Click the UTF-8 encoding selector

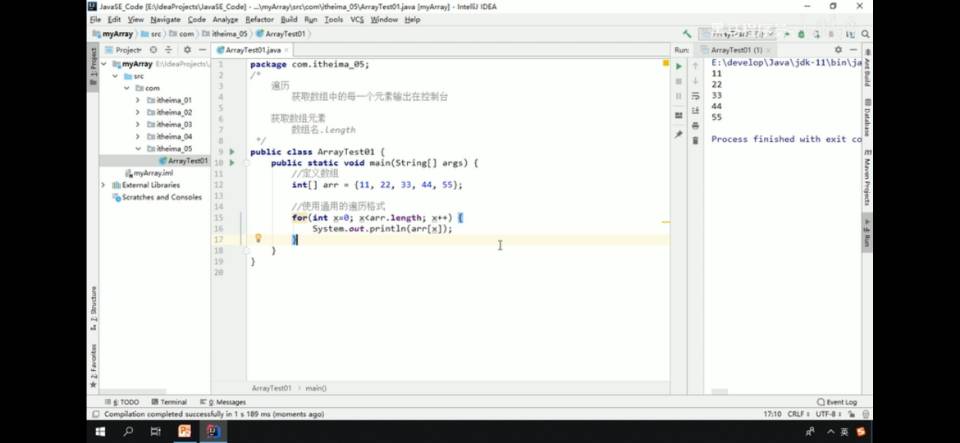pos(827,414)
